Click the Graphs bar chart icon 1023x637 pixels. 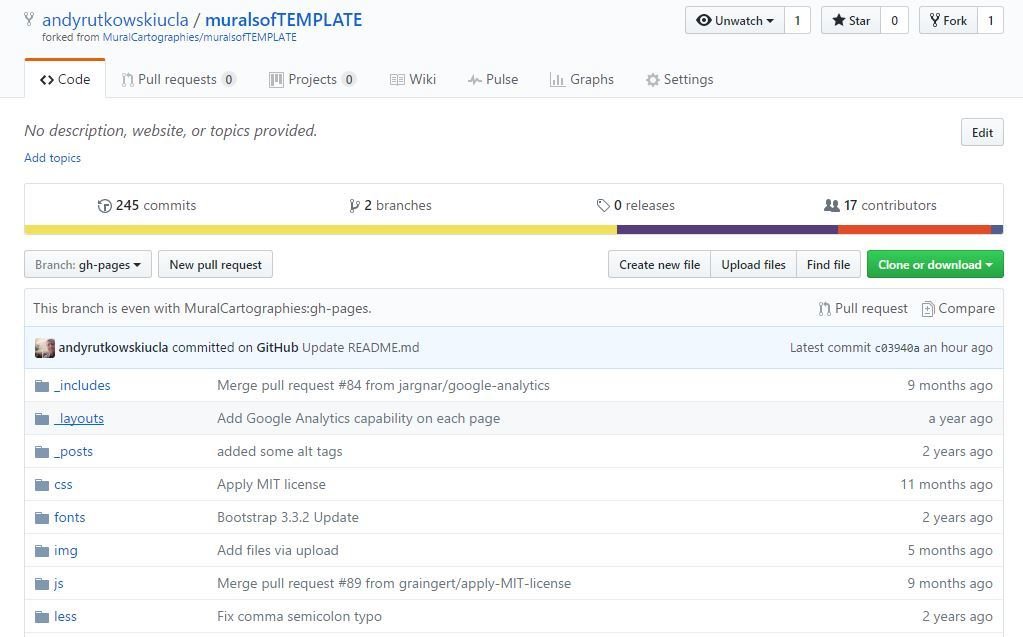tap(557, 80)
